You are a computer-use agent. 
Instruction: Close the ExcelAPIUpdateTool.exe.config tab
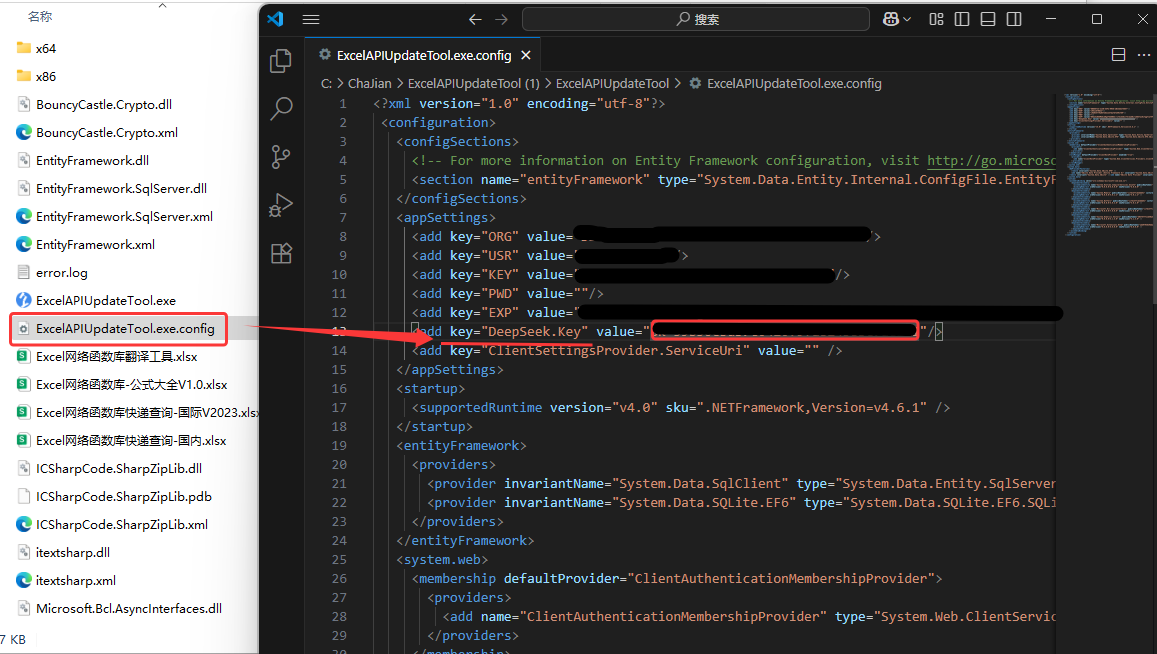[x=526, y=55]
